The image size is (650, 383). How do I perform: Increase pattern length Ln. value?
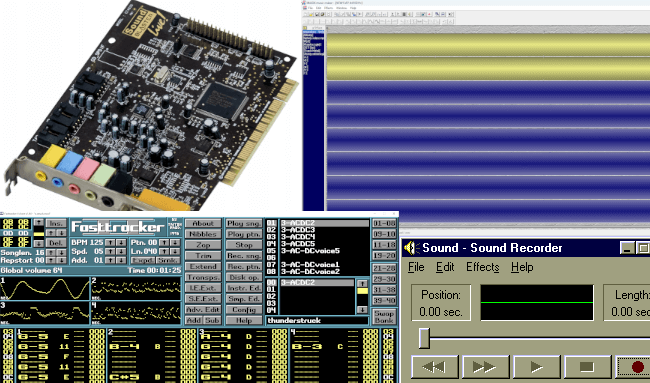click(165, 251)
